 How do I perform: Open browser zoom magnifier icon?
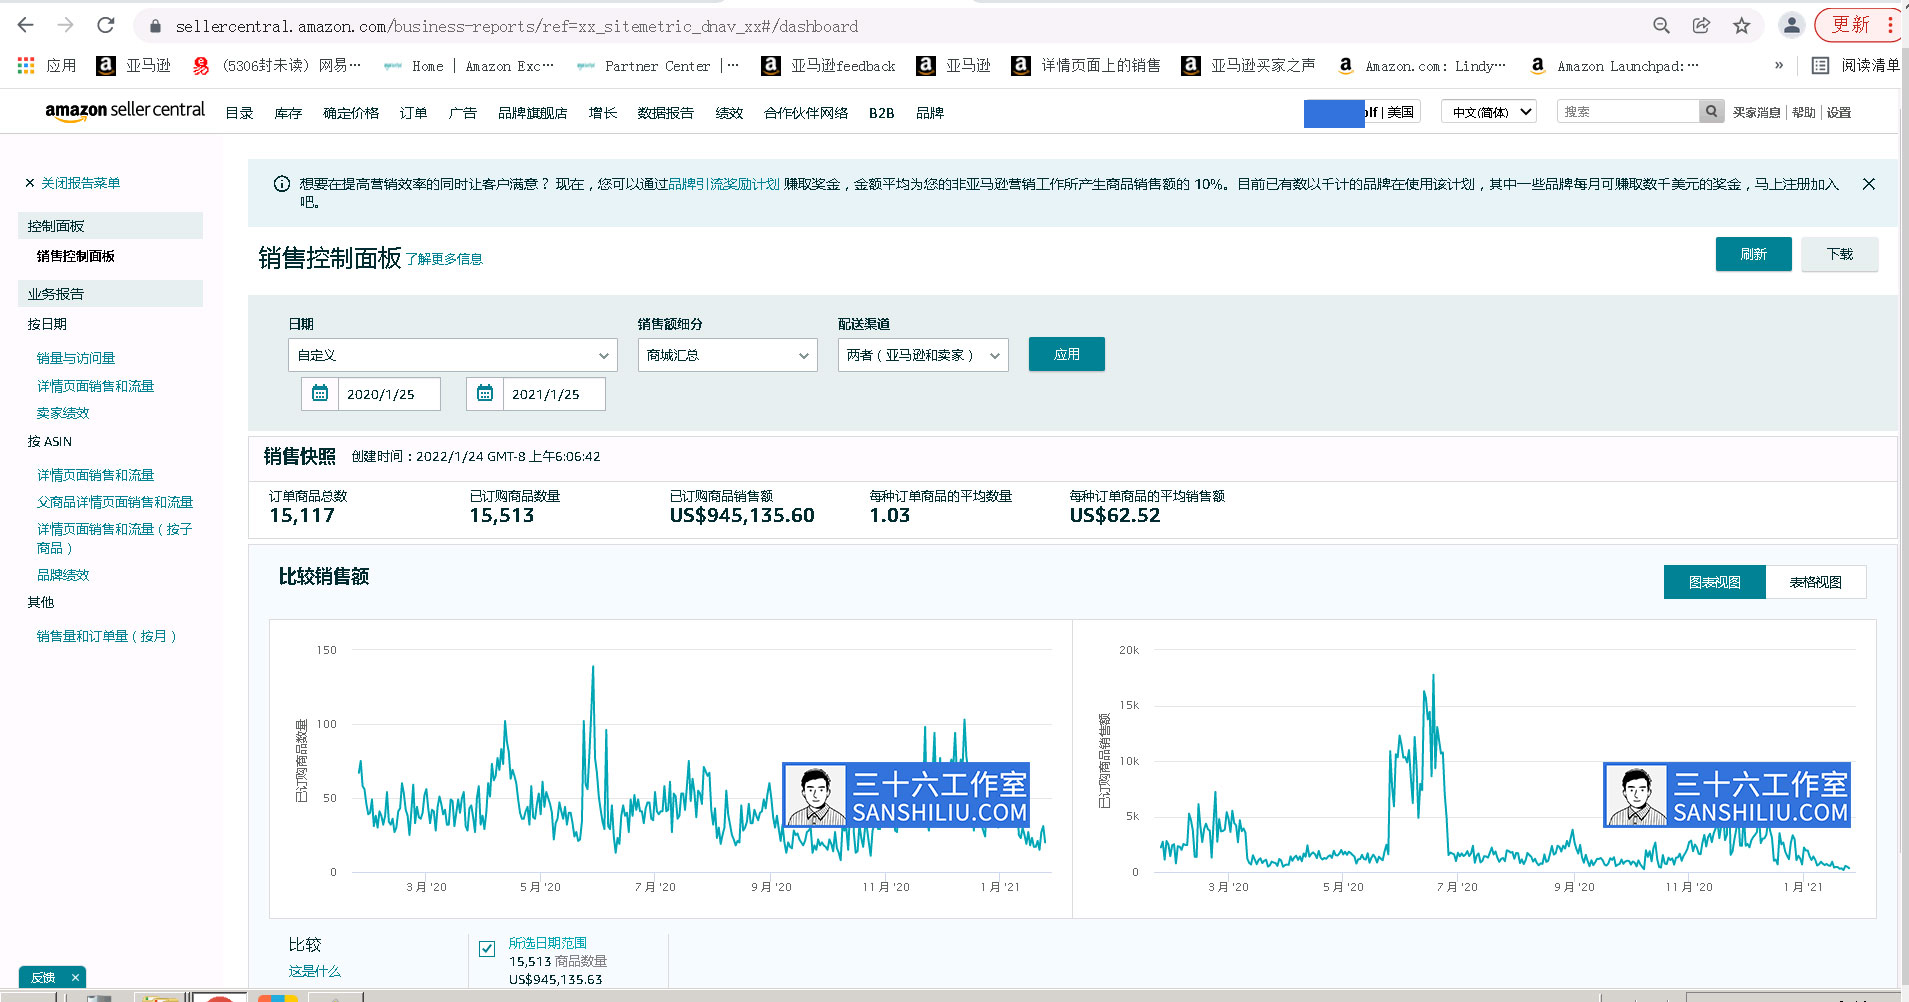coord(1661,26)
